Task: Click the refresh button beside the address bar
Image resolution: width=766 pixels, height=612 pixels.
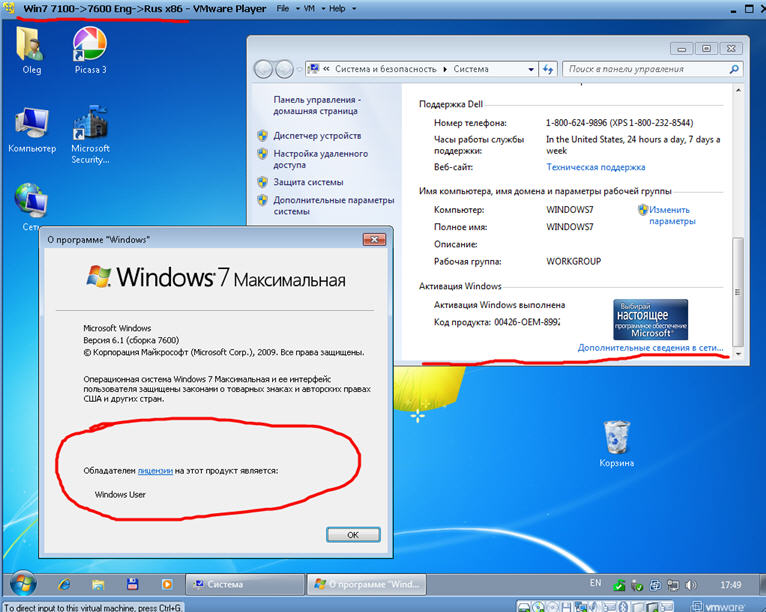Action: click(x=548, y=69)
